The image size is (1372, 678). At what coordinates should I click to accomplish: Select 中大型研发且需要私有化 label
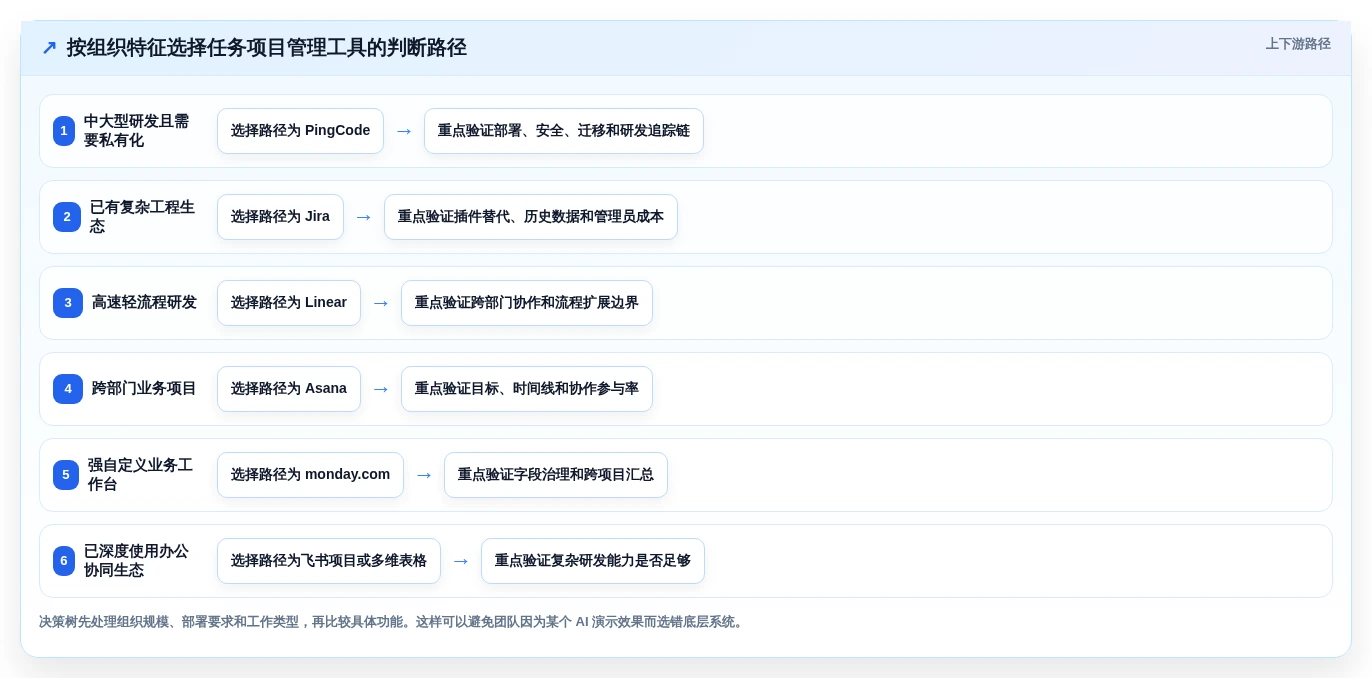[x=137, y=131]
